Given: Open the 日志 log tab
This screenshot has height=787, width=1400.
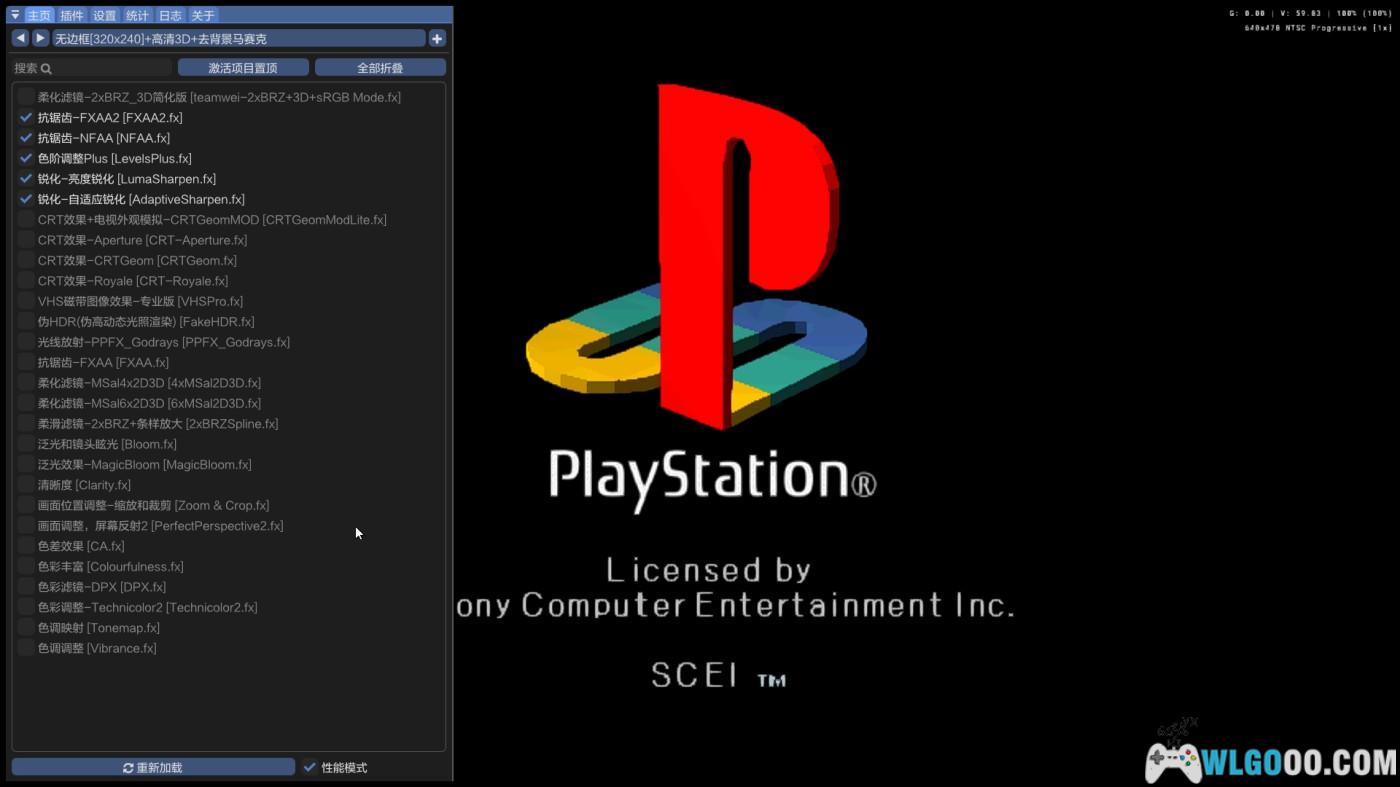Looking at the screenshot, I should [x=170, y=15].
